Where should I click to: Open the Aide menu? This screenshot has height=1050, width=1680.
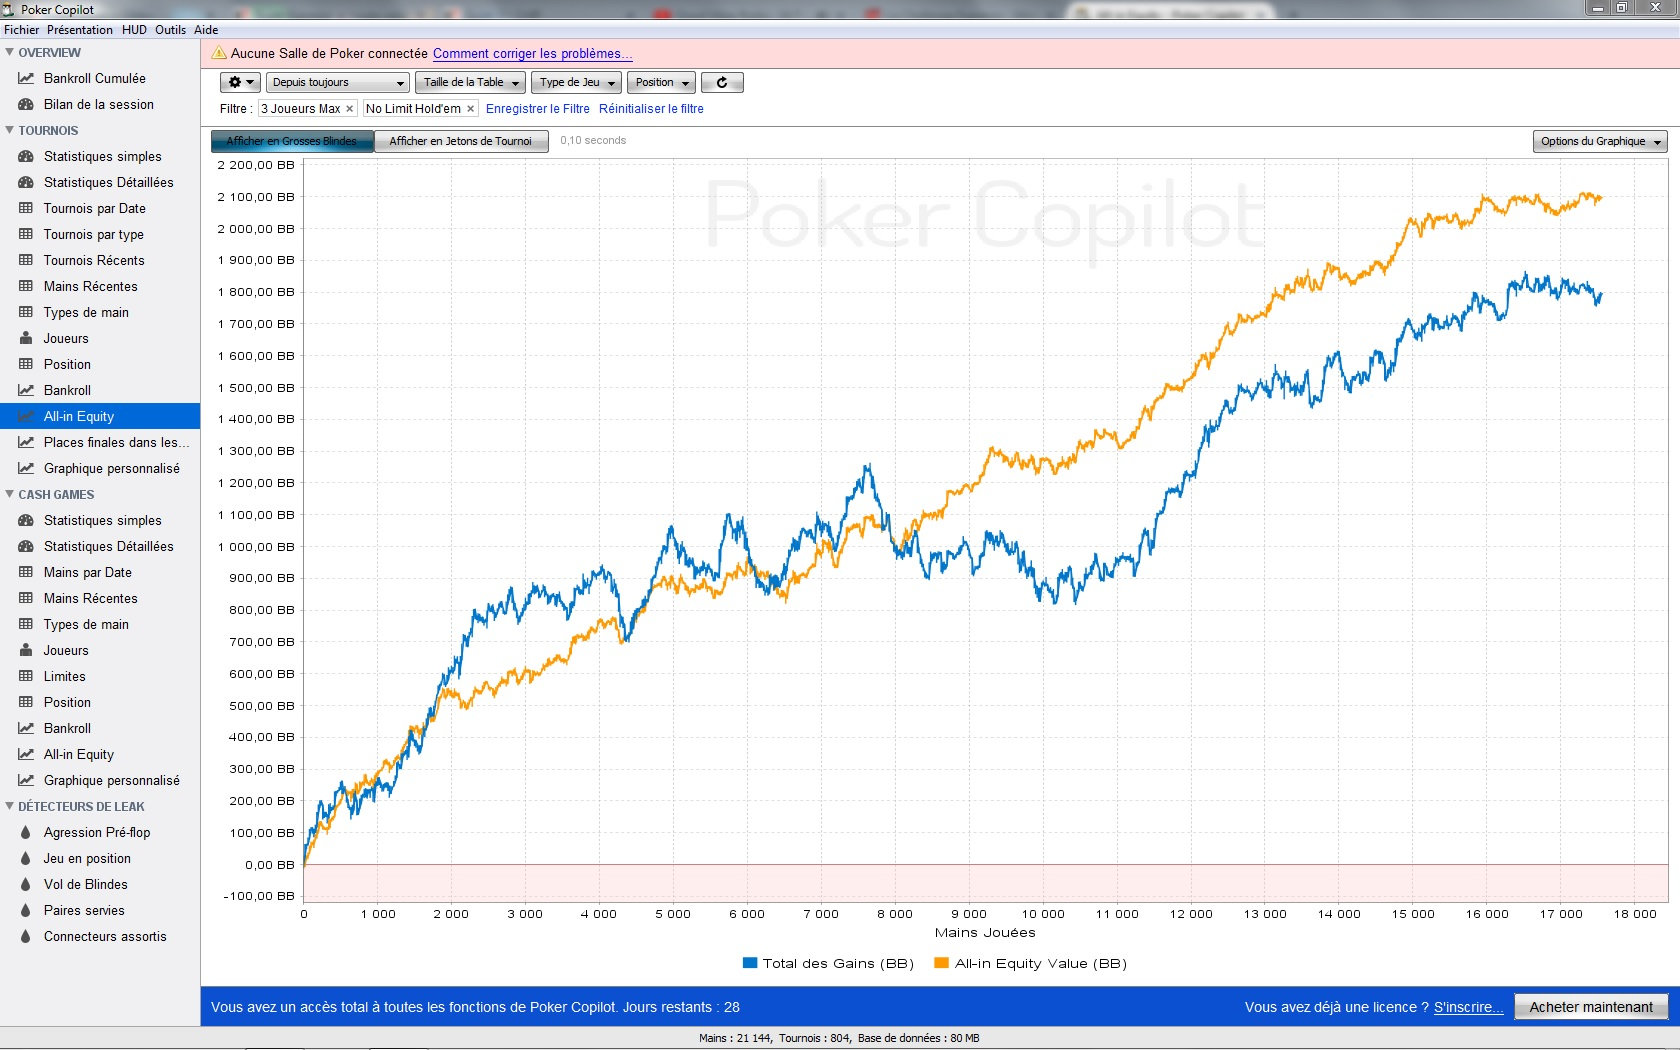[206, 30]
